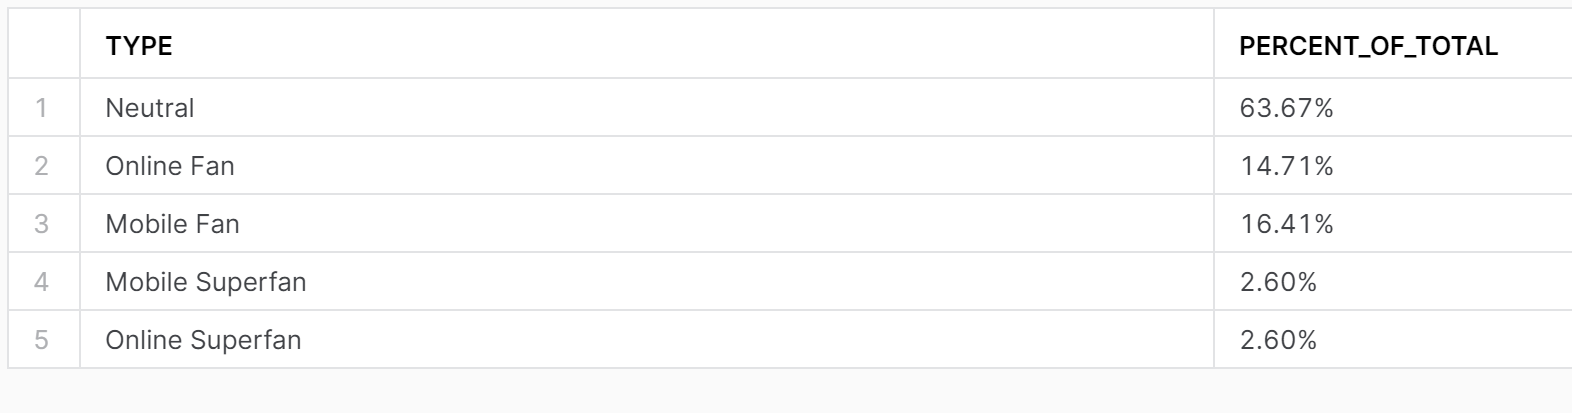Screen dimensions: 1572x413
Task: Select row number 3
Action: click(41, 224)
